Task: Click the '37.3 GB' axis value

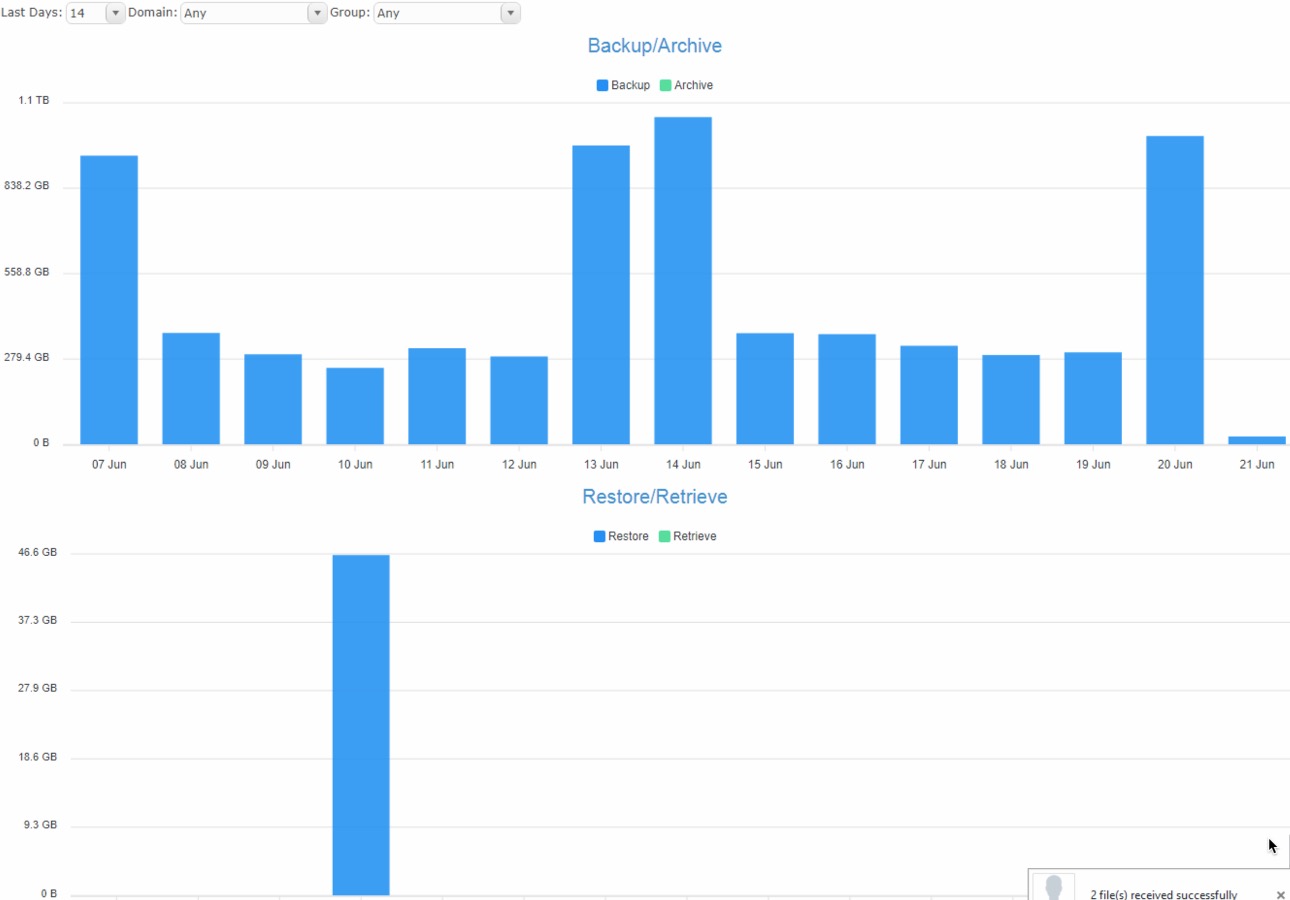Action: [x=38, y=620]
